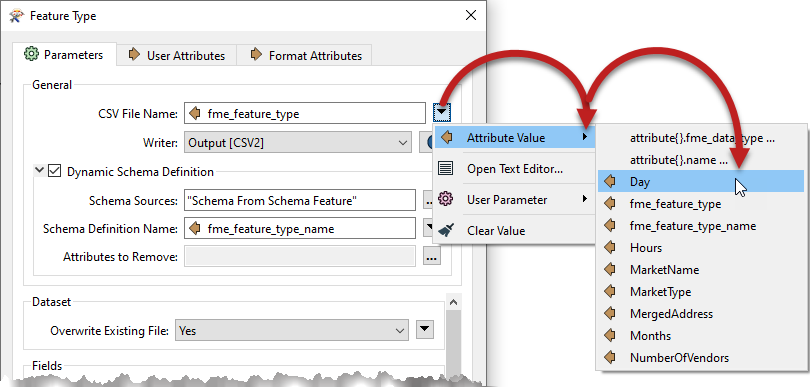Viewport: 810px width, 387px height.
Task: Click the Schema Sources ellipsis button
Action: [430, 200]
